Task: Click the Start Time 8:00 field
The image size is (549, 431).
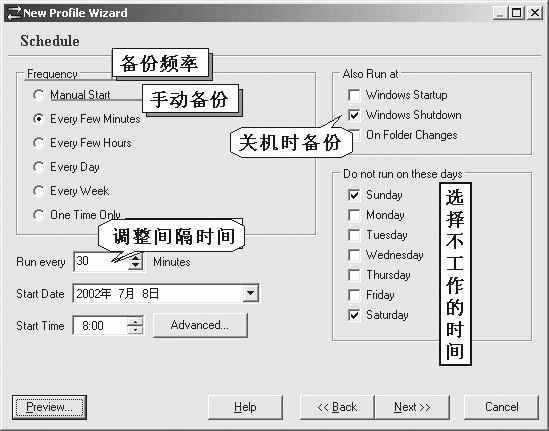Action: click(x=100, y=326)
